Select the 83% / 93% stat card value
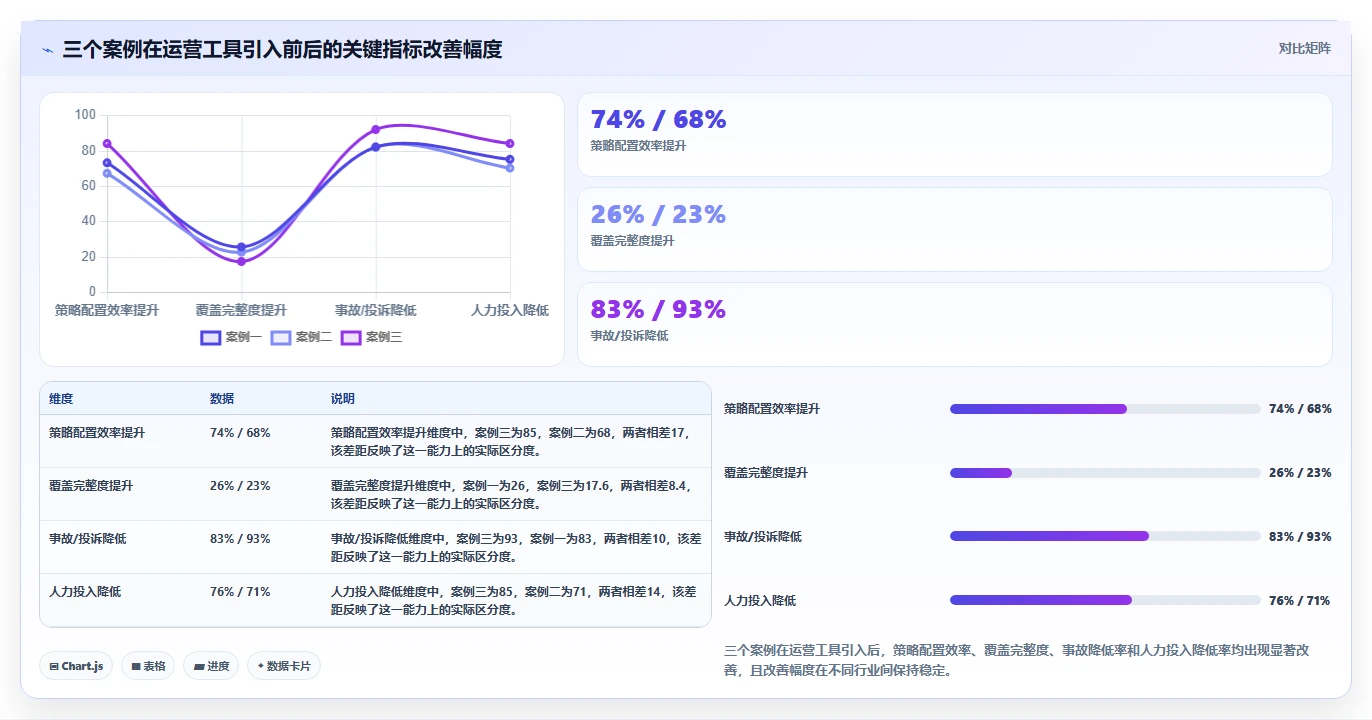Viewport: 1372px width, 720px height. pos(658,309)
